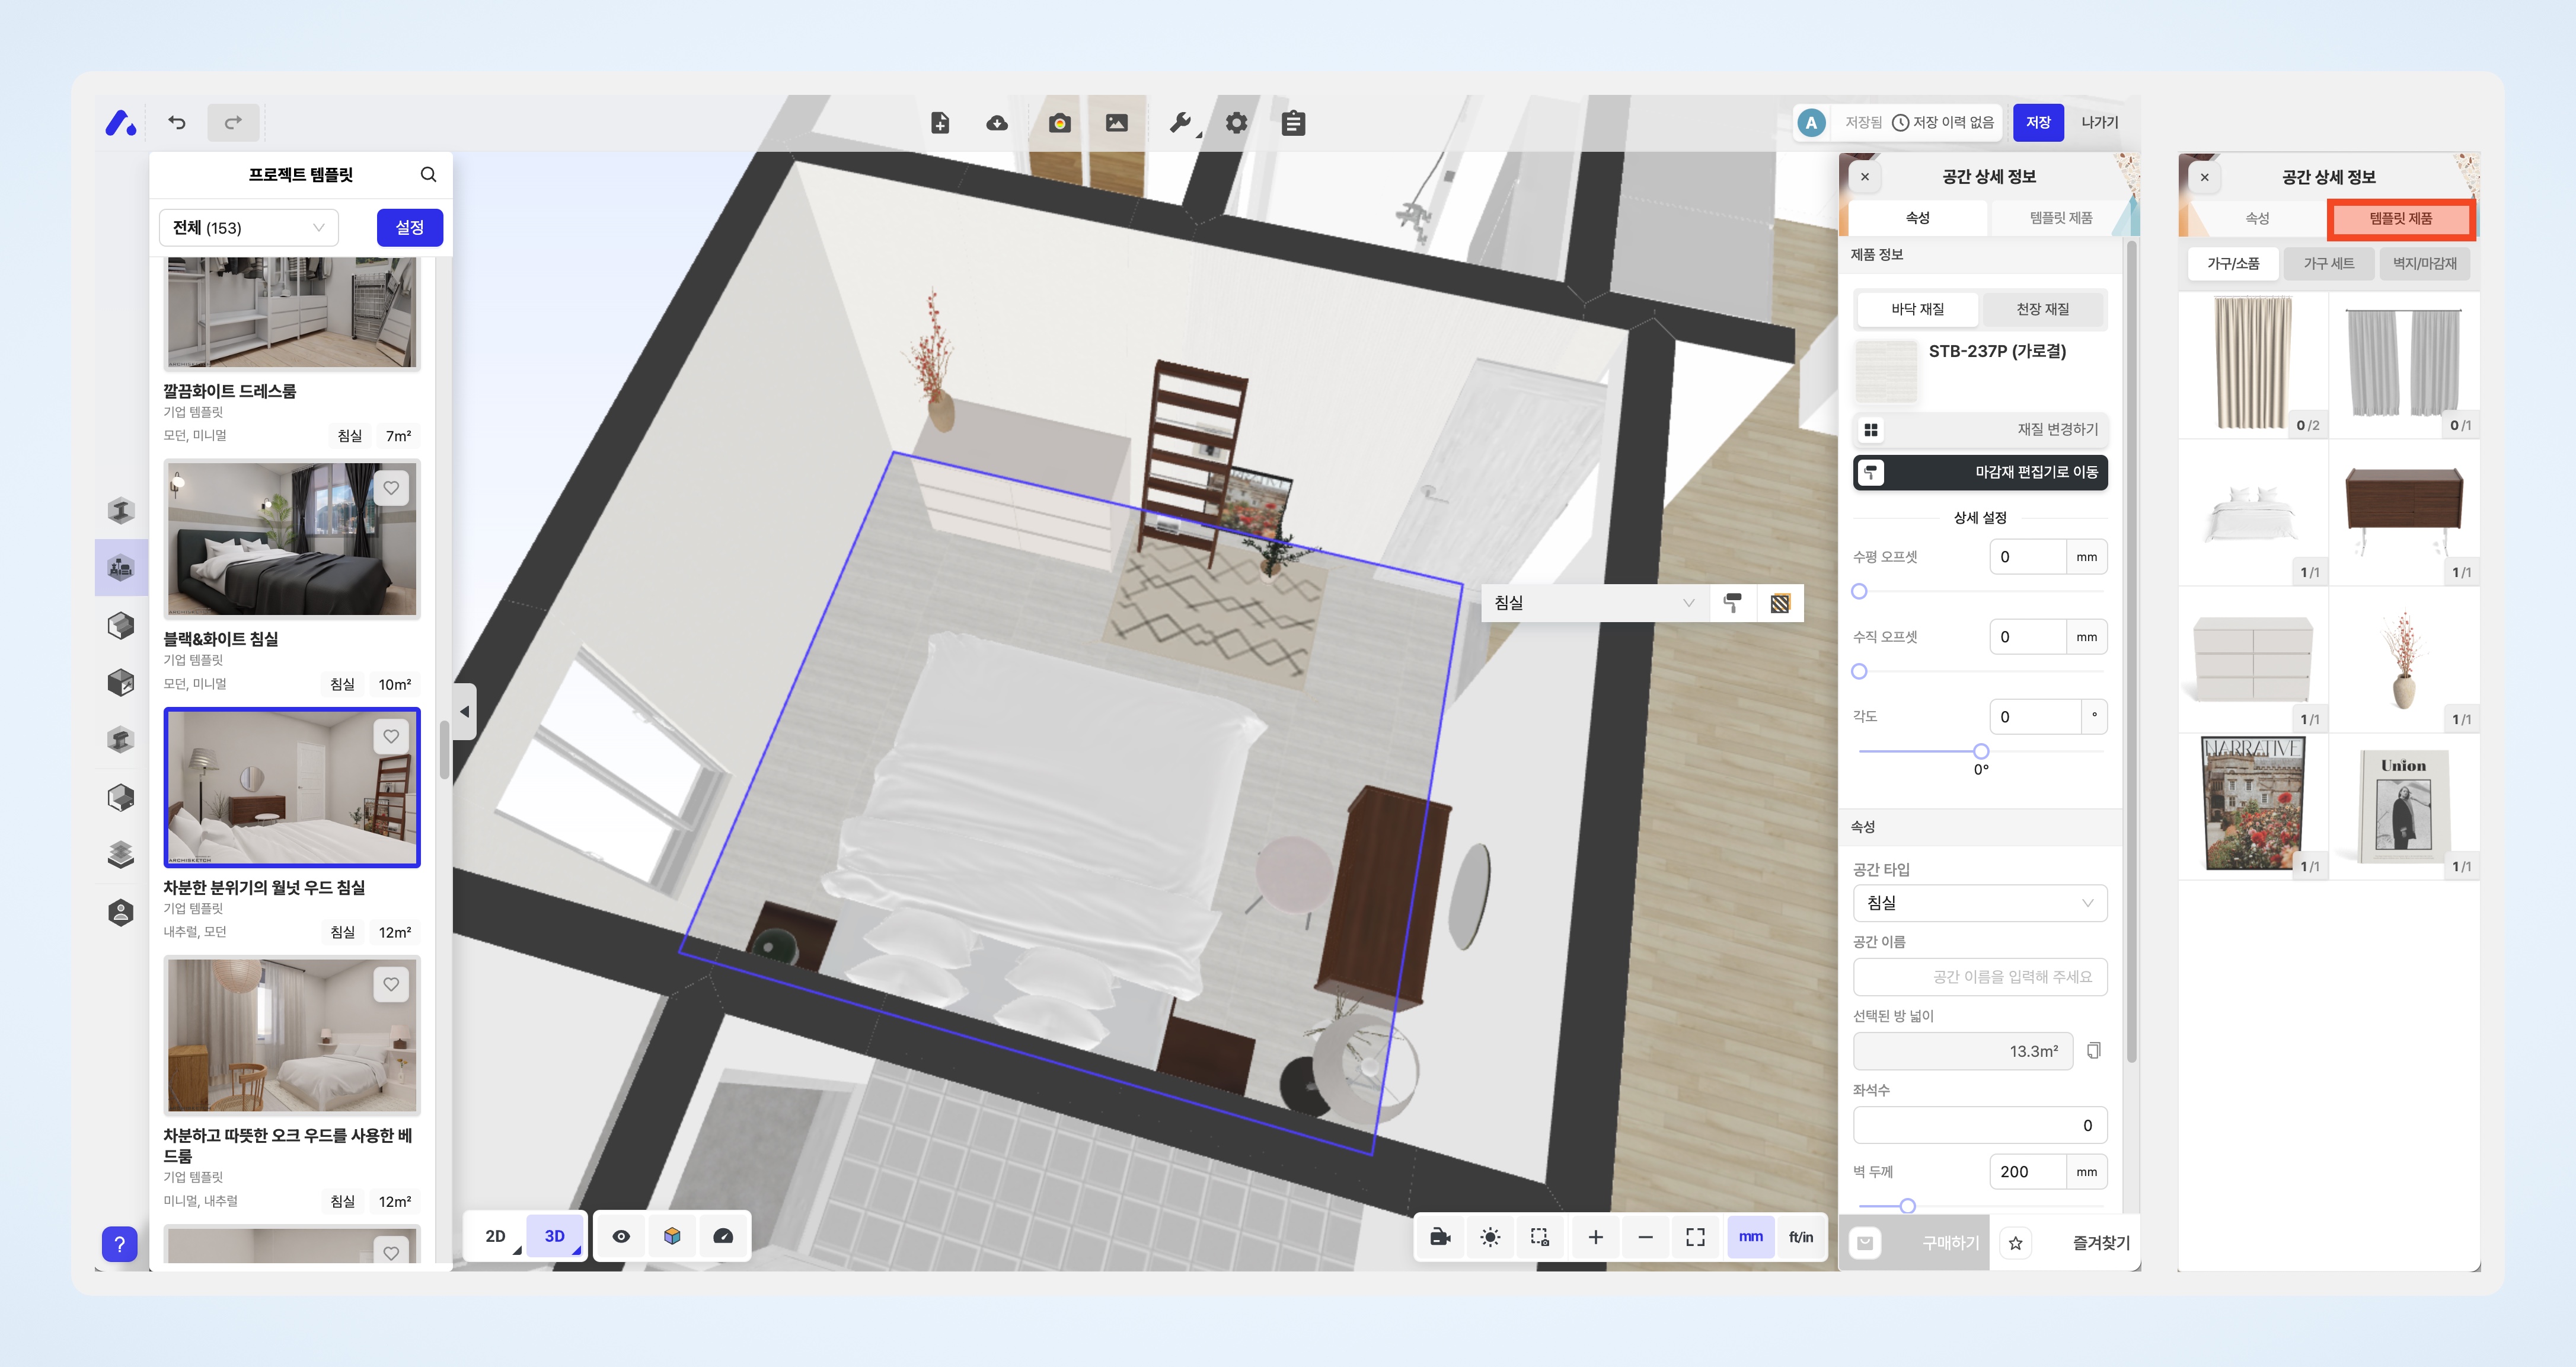The image size is (2576, 1367).
Task: Toggle the eye visibility view button
Action: (621, 1236)
